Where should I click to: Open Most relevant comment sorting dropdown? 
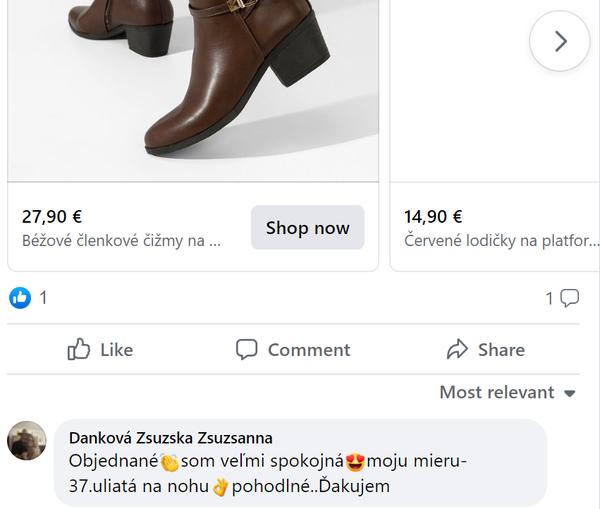[x=508, y=392]
